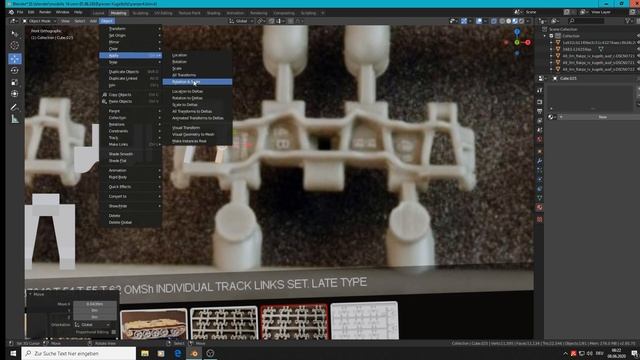640x360 pixels.
Task: Open the Tool properties tab
Action: [x=540, y=91]
